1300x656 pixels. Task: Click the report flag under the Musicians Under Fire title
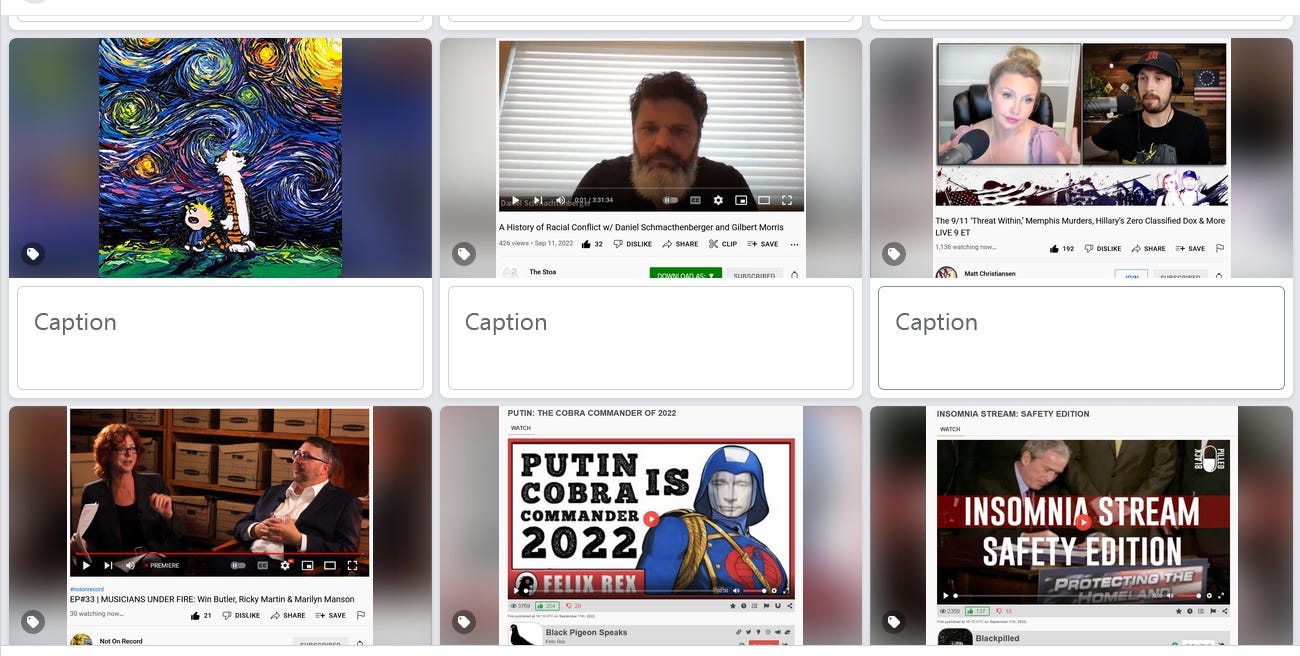[361, 615]
